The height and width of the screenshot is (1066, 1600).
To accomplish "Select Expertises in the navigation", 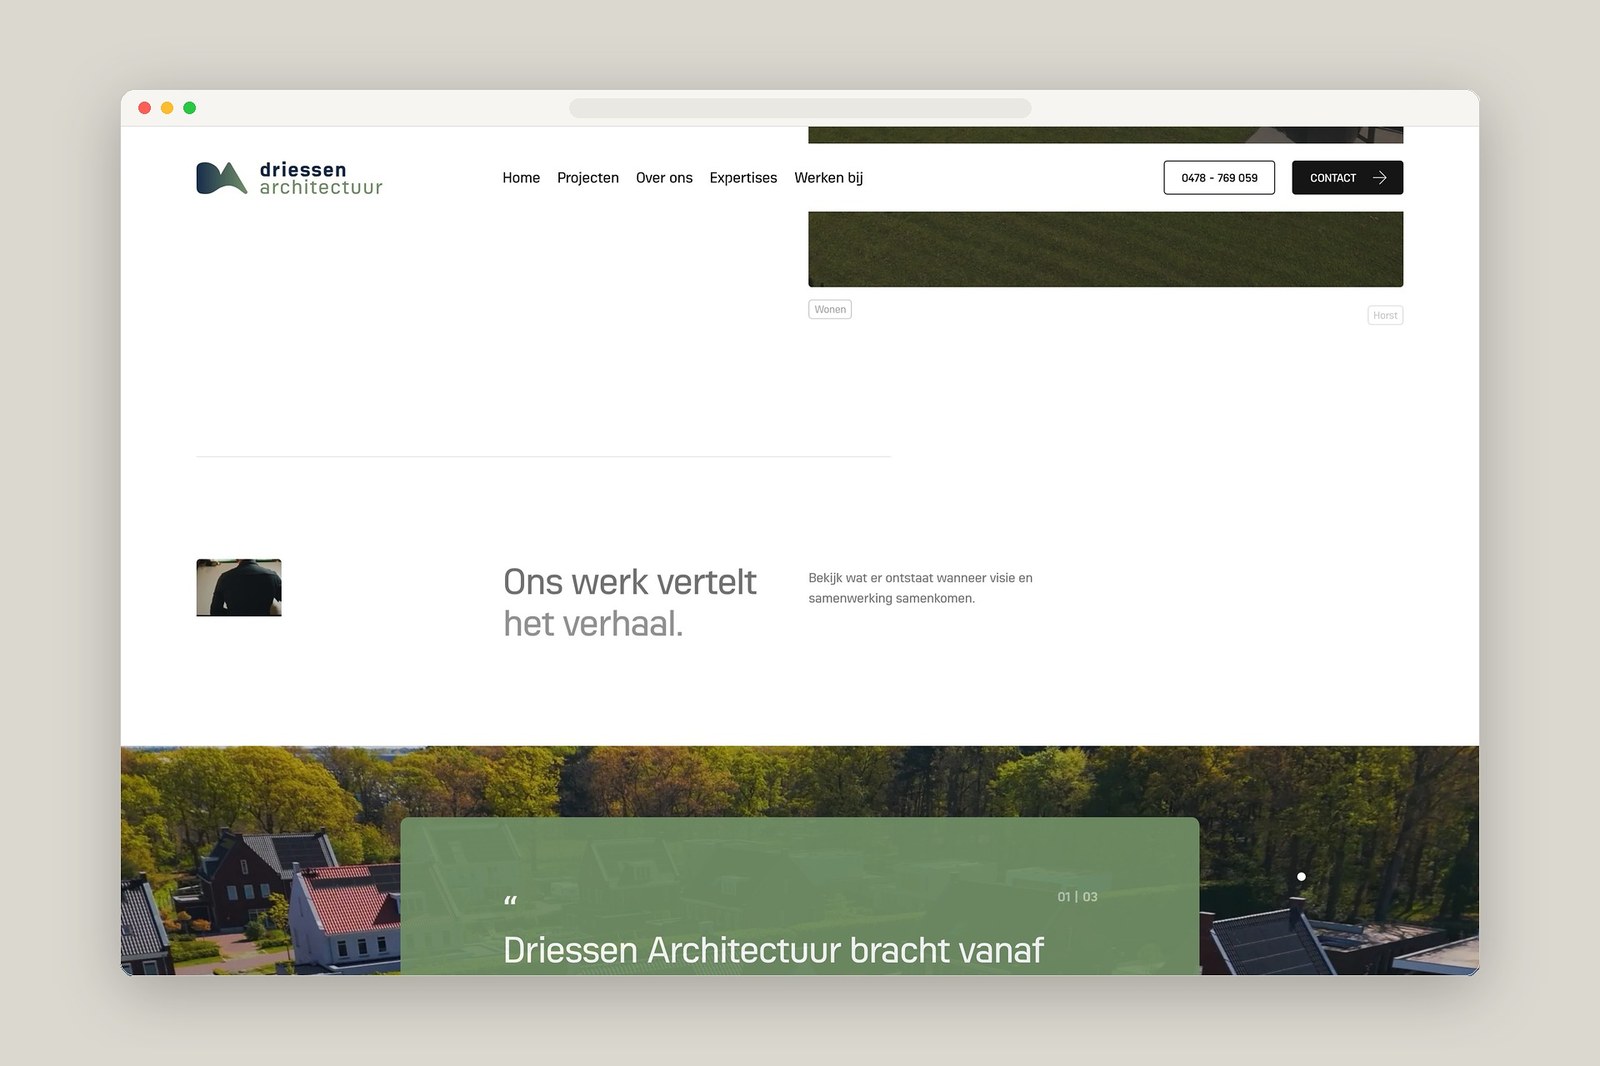I will [x=743, y=178].
